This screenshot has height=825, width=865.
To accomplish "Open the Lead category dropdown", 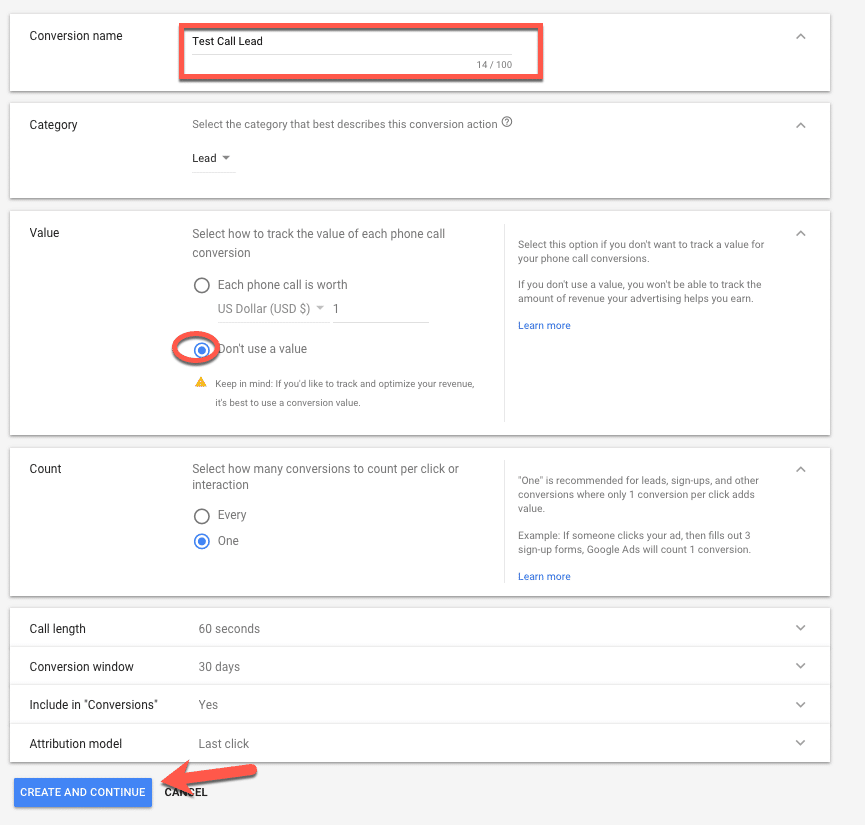I will 213,158.
